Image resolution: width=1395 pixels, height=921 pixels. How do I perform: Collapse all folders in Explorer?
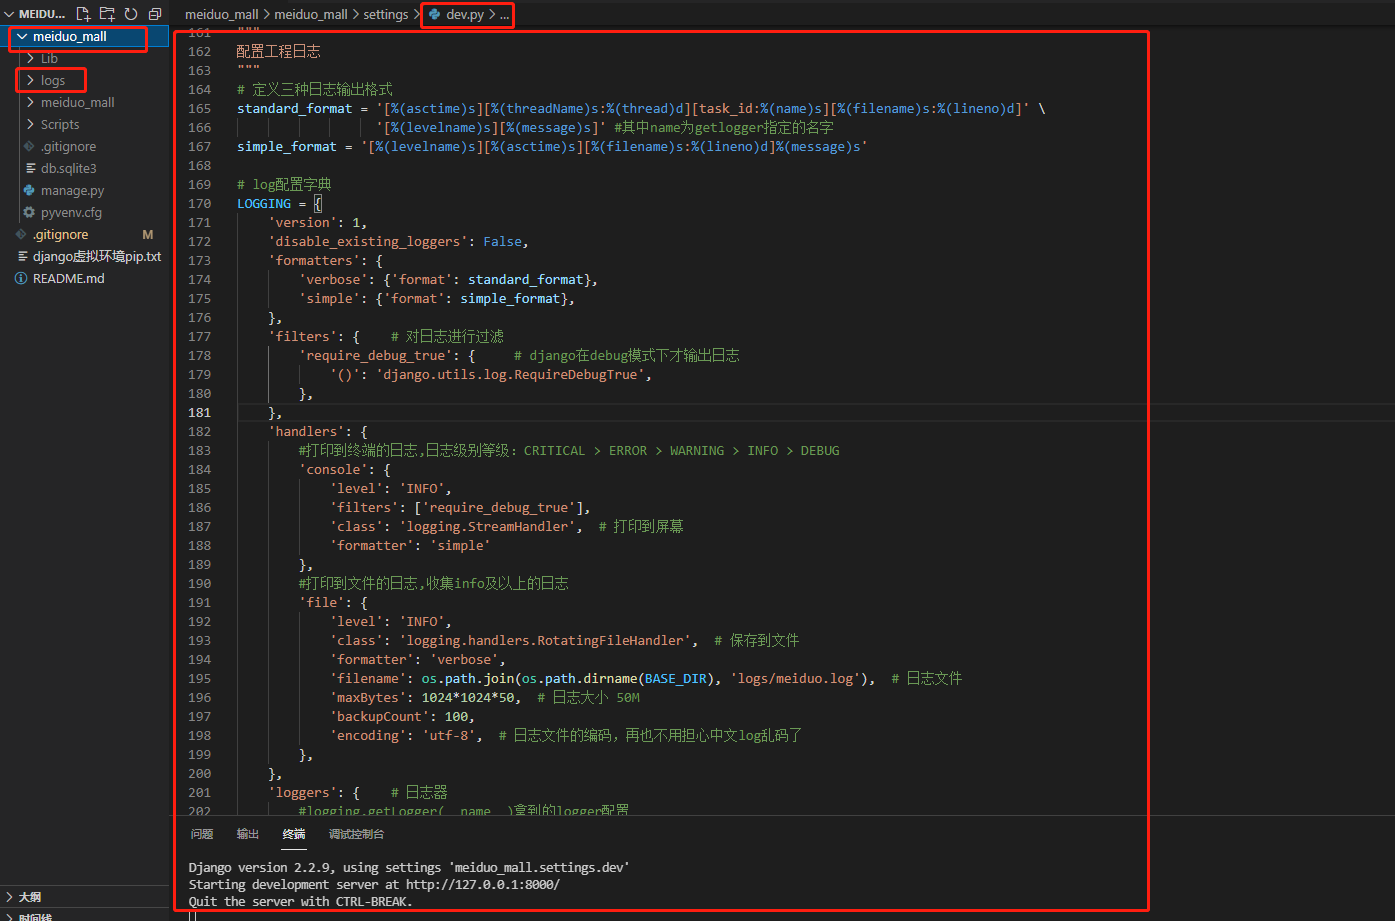155,14
